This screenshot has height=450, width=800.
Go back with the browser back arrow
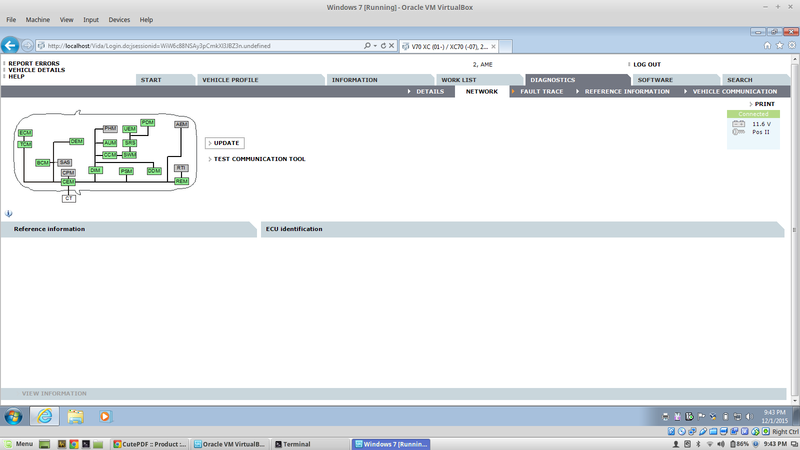click(x=10, y=45)
